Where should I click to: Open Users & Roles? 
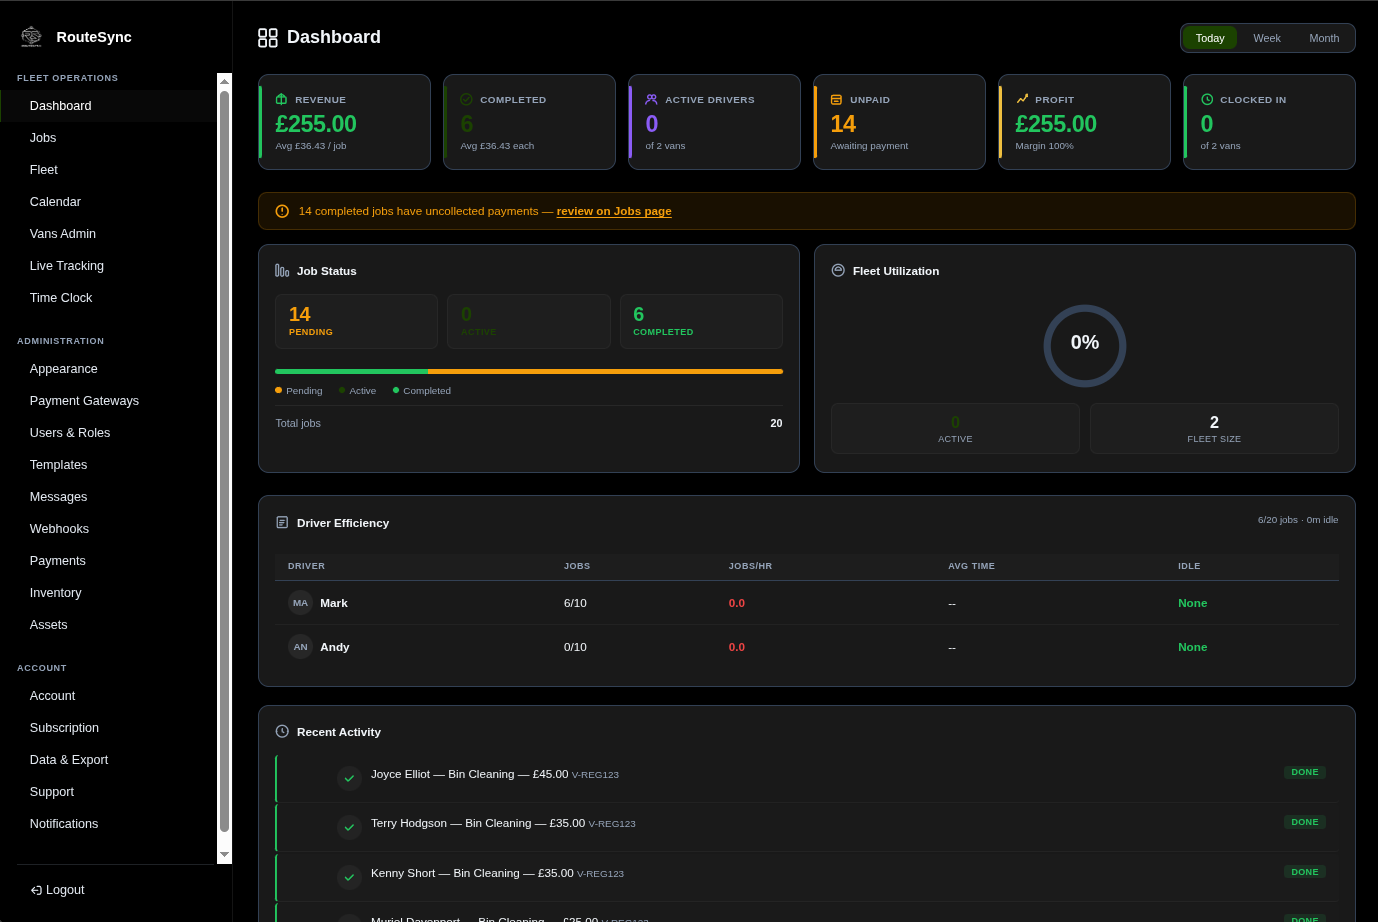coord(108,433)
